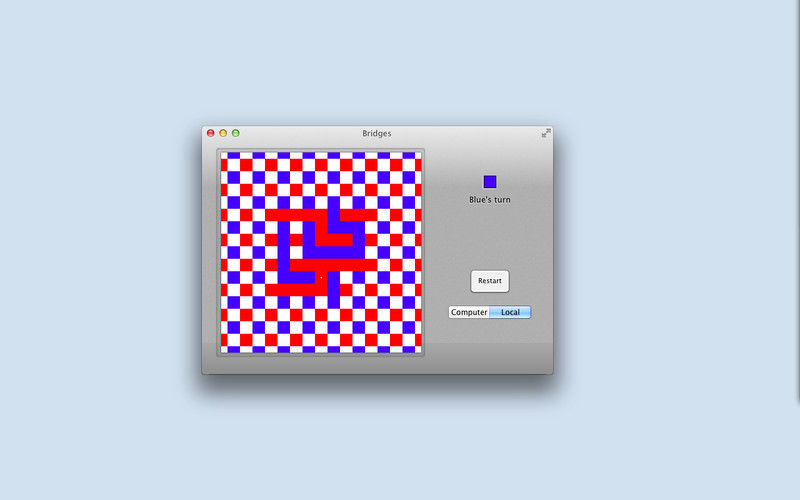This screenshot has height=500, width=800.
Task: Zoom the Bridges window with the green button
Action: [236, 133]
